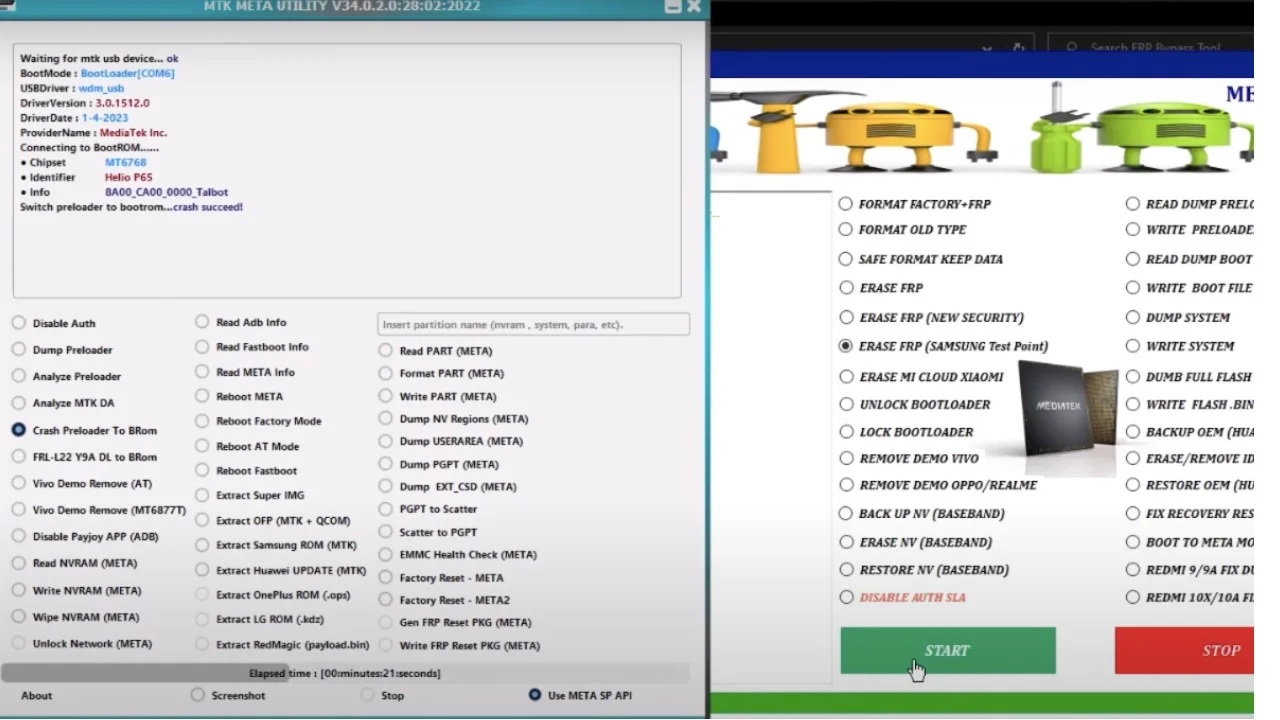Open the About menu in META Utility
Screen dimensions: 1280x720
point(36,695)
